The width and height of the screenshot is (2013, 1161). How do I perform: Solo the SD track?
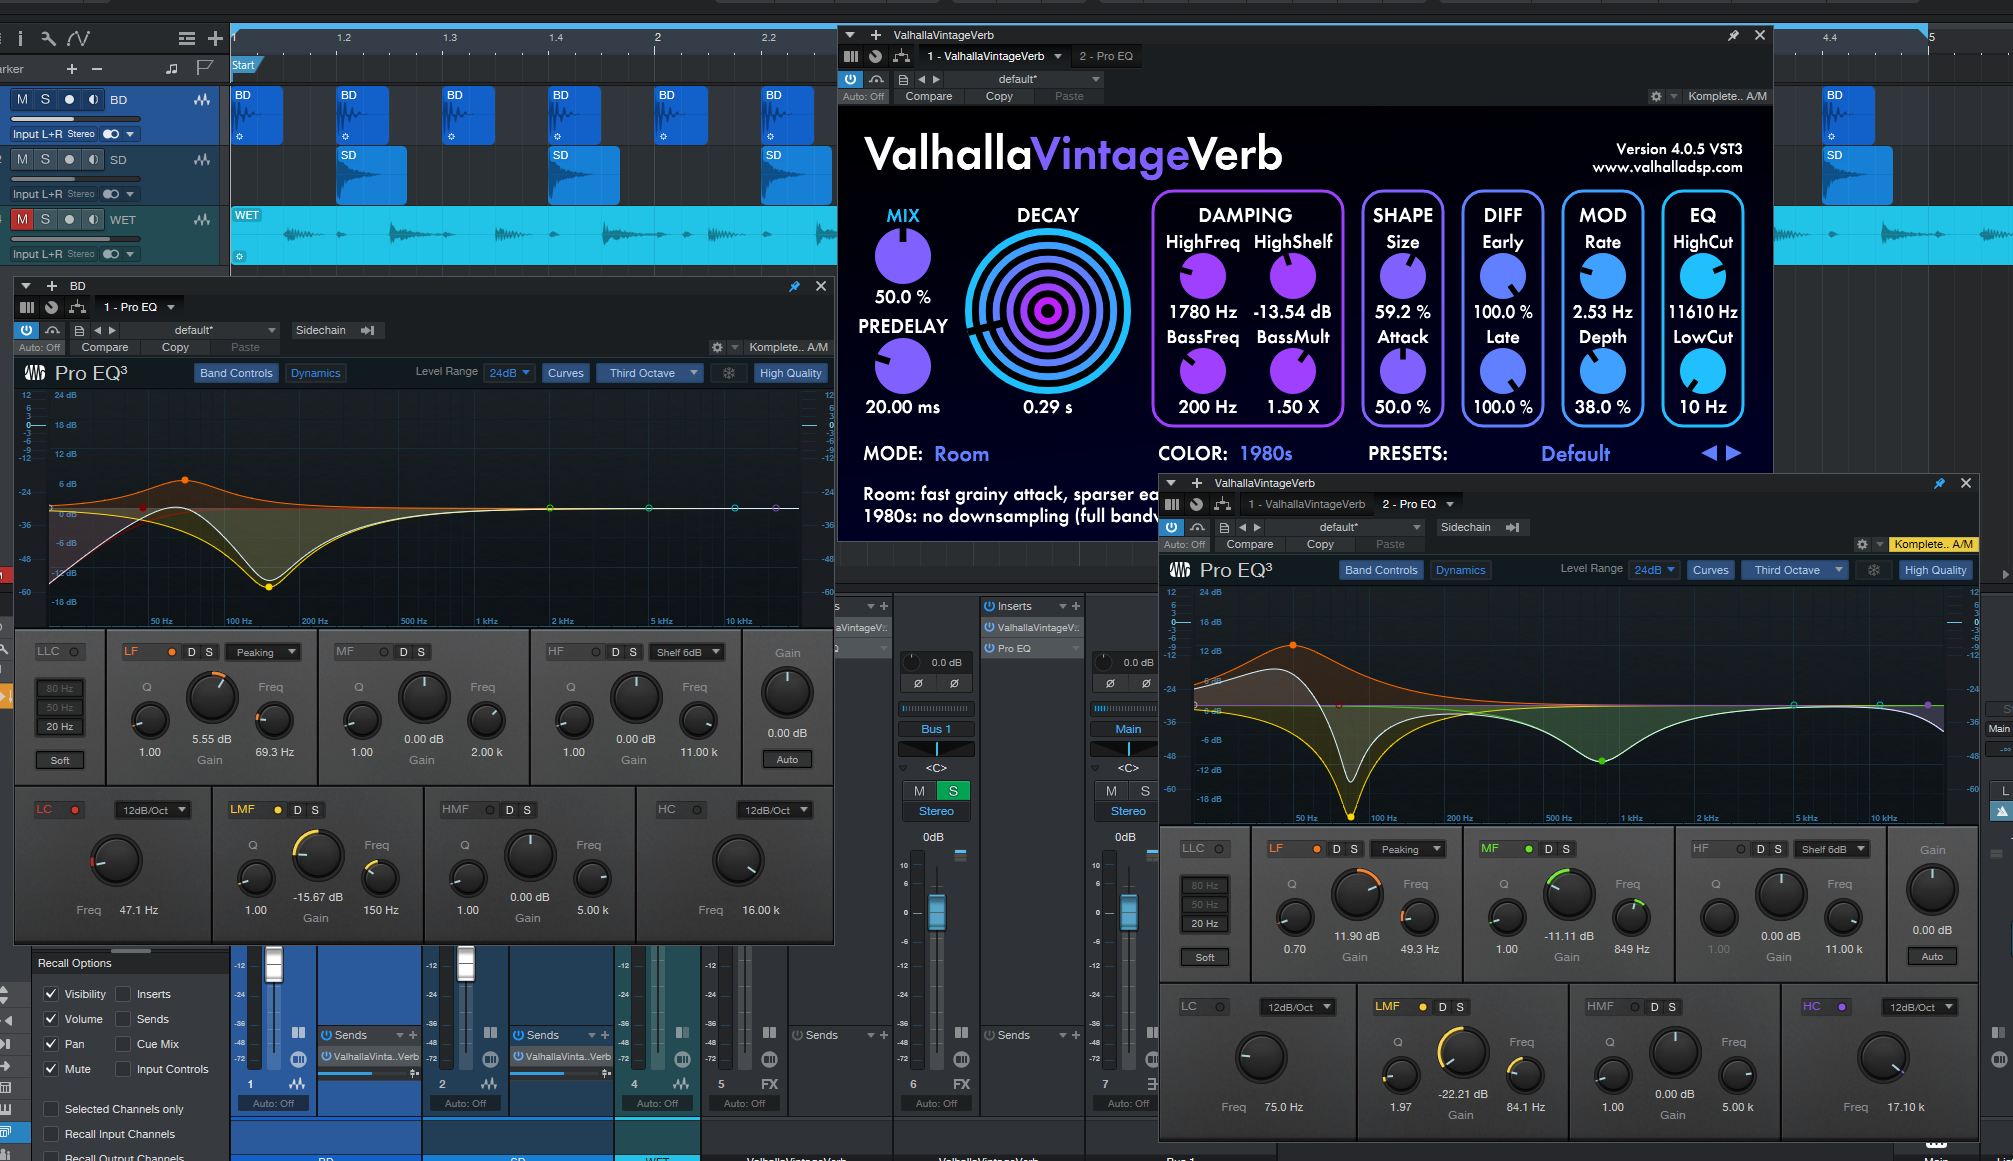45,160
